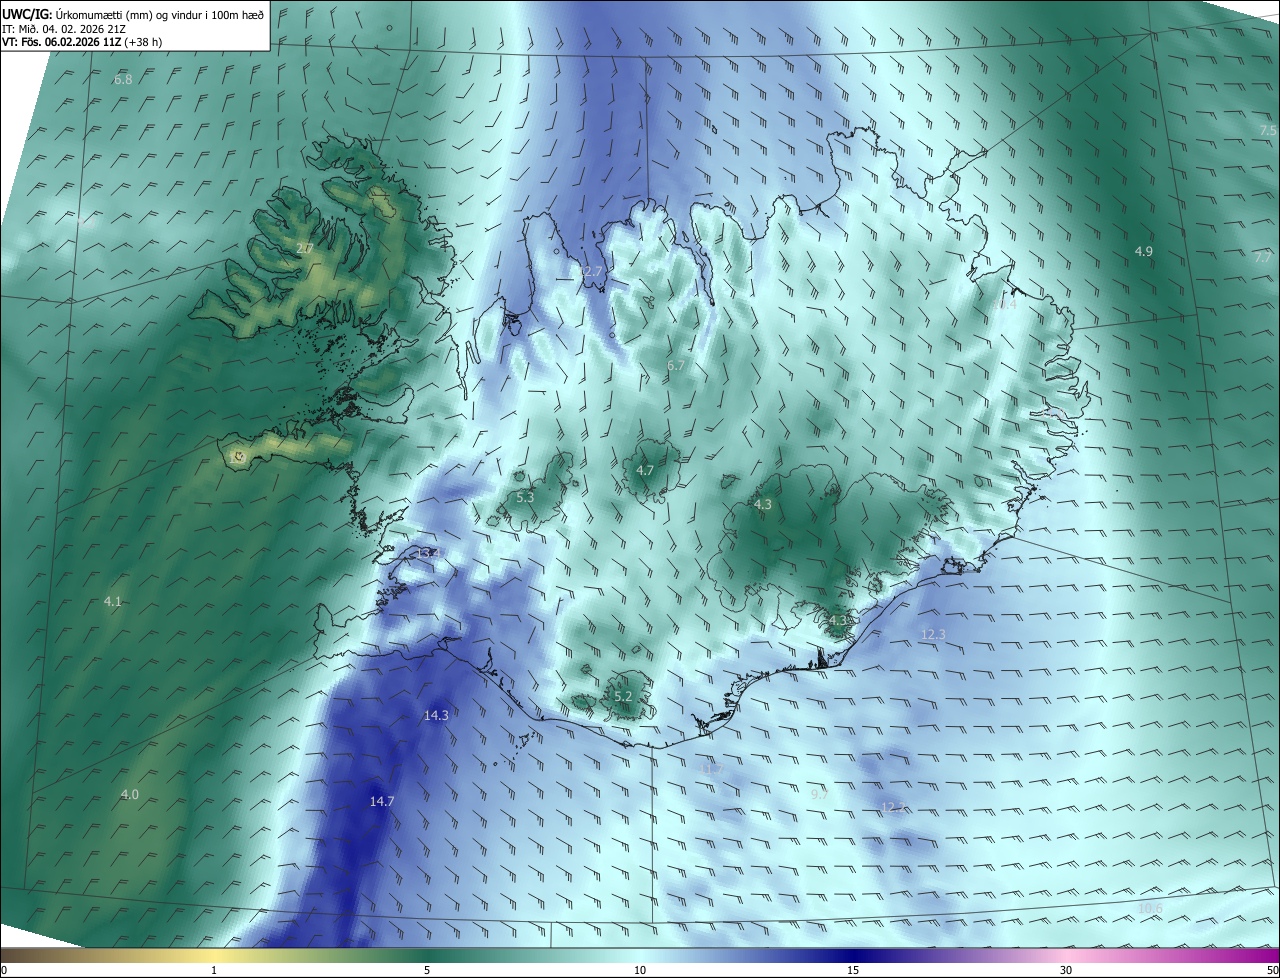The width and height of the screenshot is (1280, 978).
Task: Click the 9.7 value label
Action: point(819,793)
